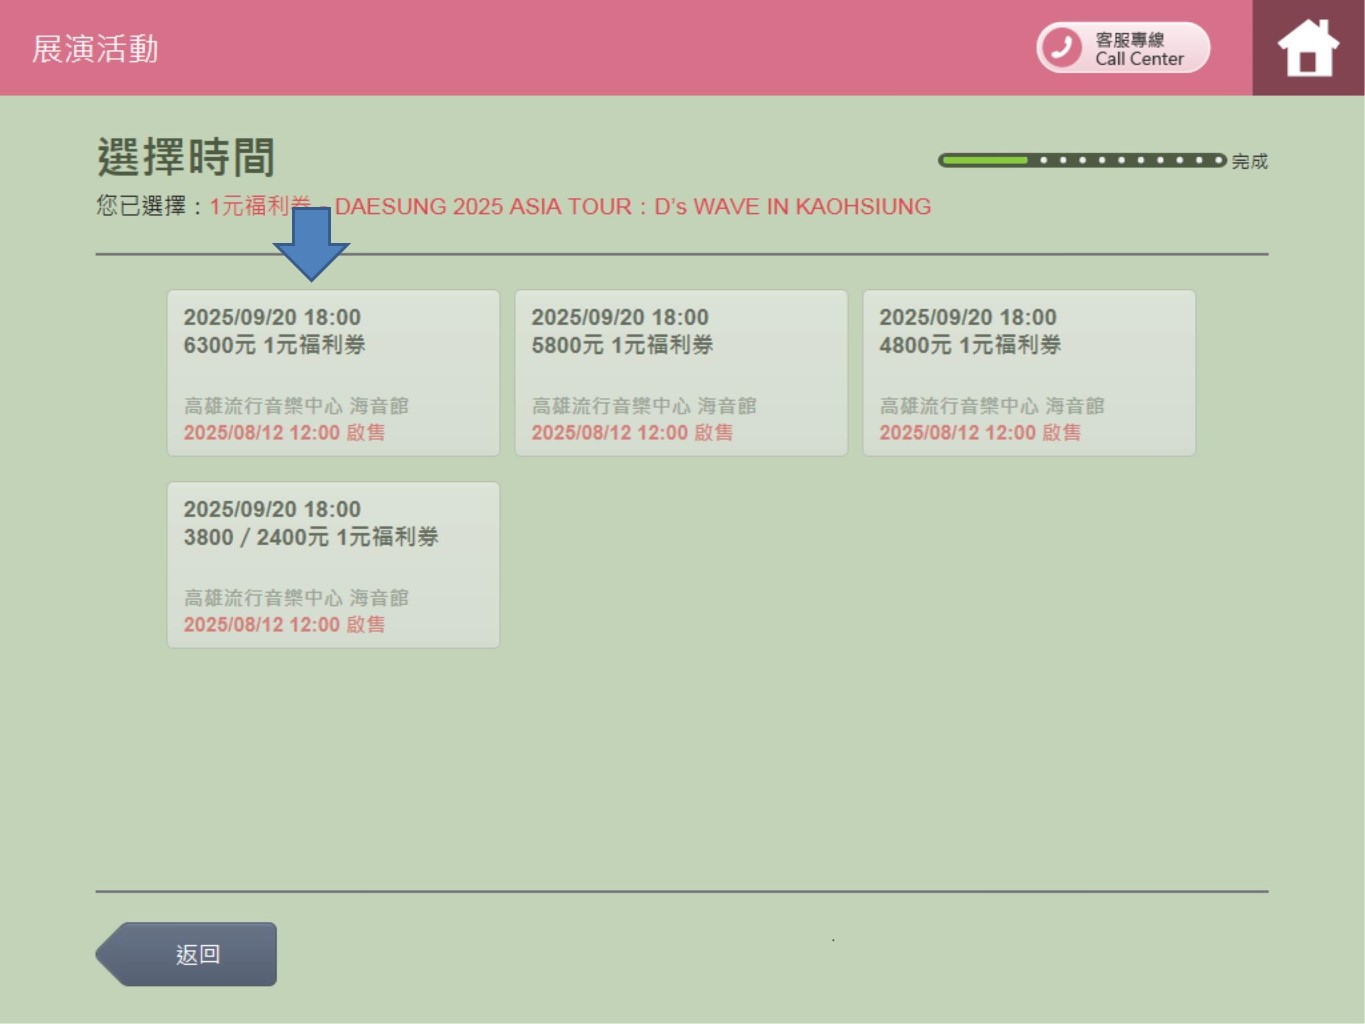The image size is (1365, 1024).
Task: Select the 3800 / 2400元 session card
Action: pos(333,564)
